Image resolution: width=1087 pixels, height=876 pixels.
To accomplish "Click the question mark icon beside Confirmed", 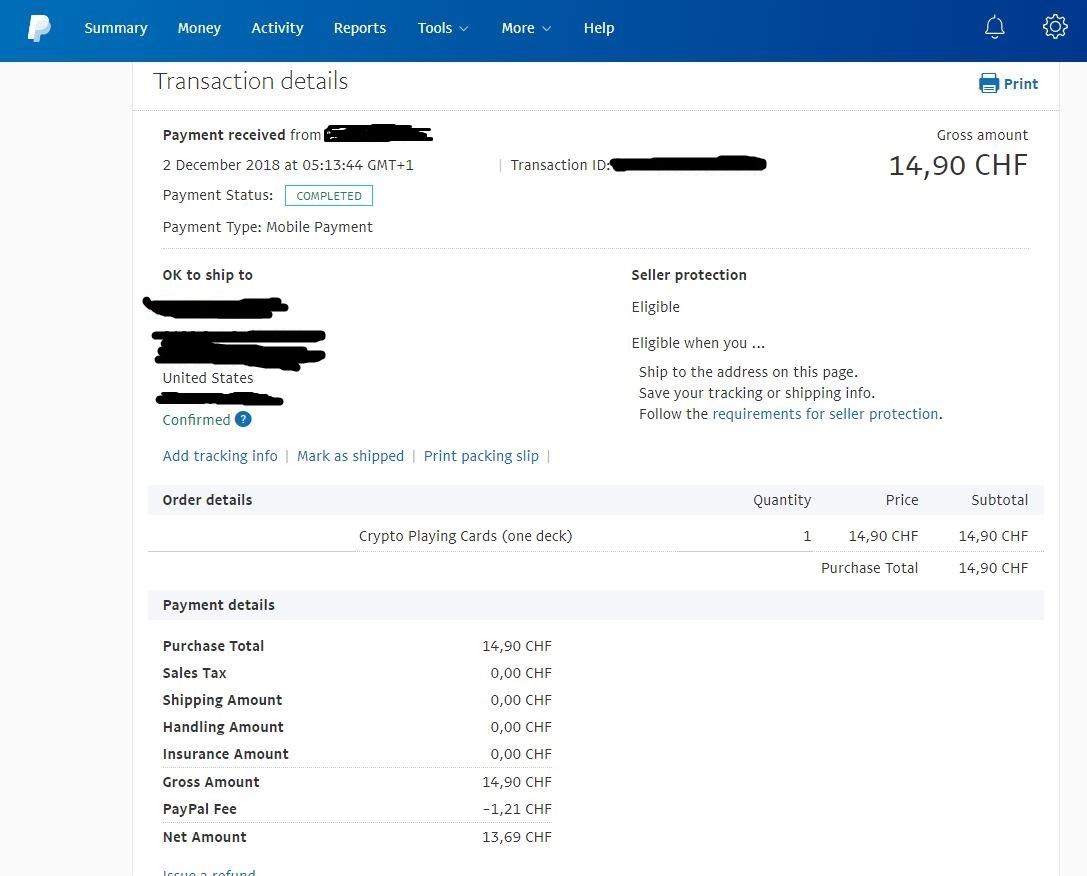I will [x=243, y=420].
